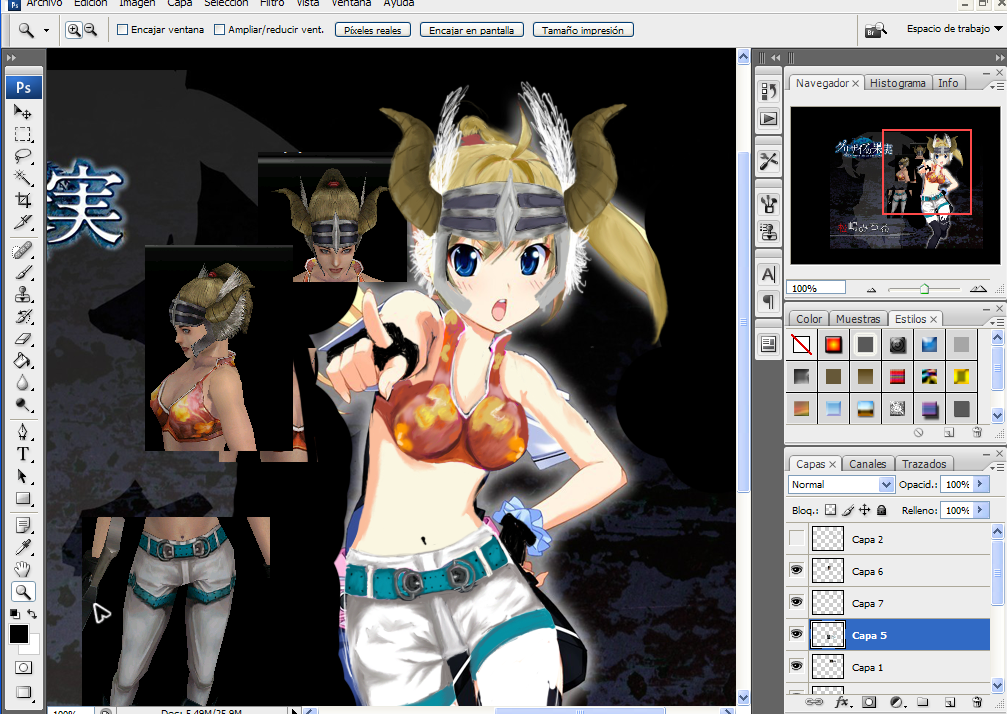Select the Hand tool
Screen dimensions: 1007x714
(23, 569)
